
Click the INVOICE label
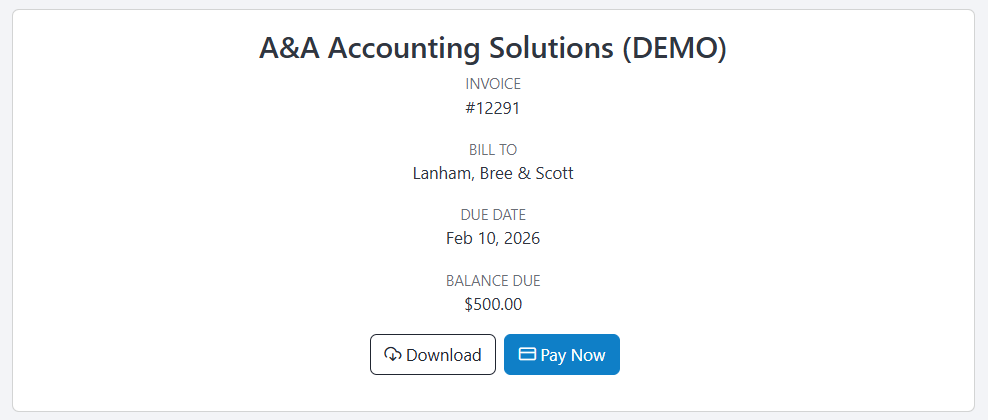(493, 84)
